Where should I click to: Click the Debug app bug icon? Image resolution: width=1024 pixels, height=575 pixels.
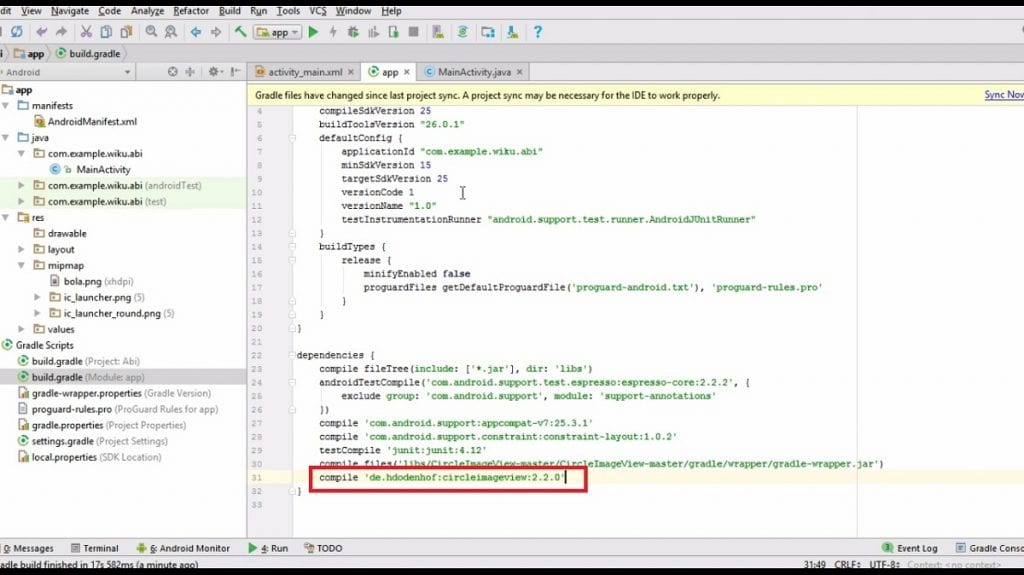pos(352,32)
